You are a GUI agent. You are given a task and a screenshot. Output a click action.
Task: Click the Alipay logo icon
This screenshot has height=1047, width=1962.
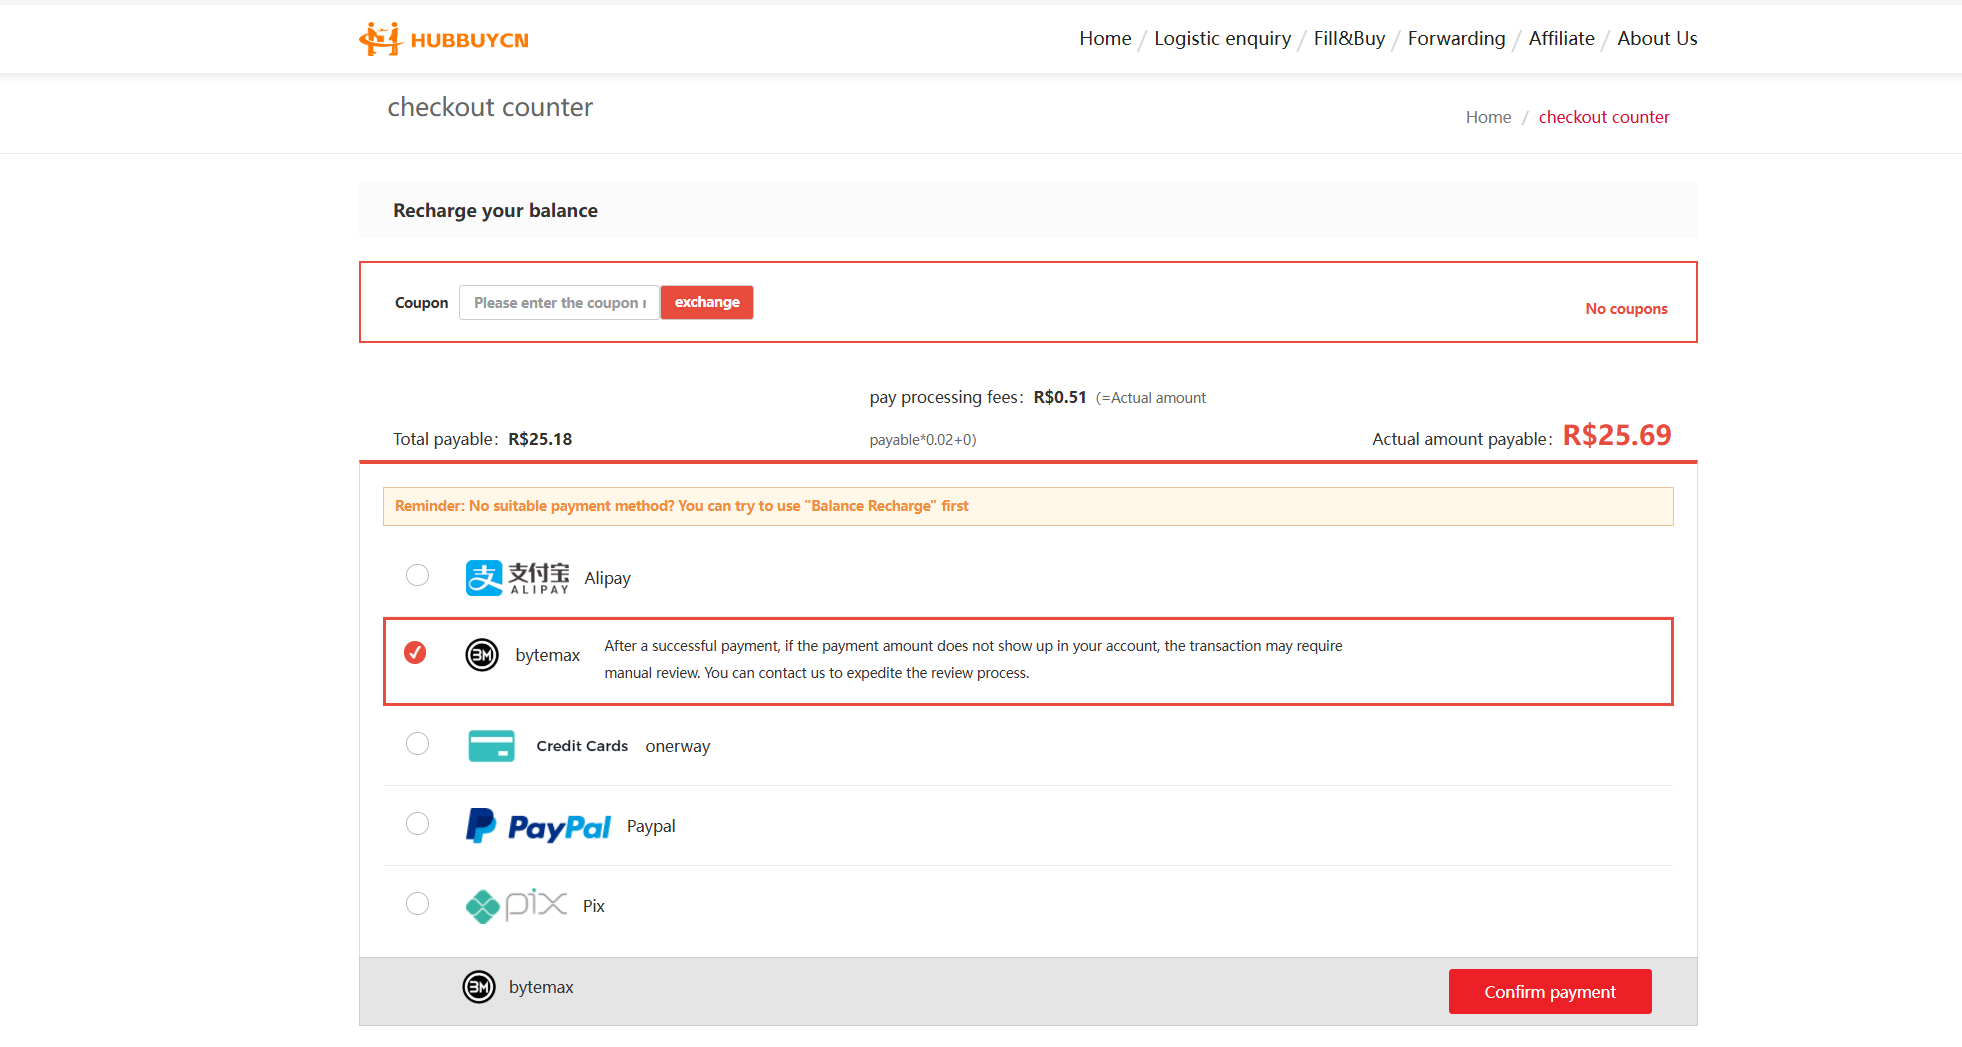point(517,578)
